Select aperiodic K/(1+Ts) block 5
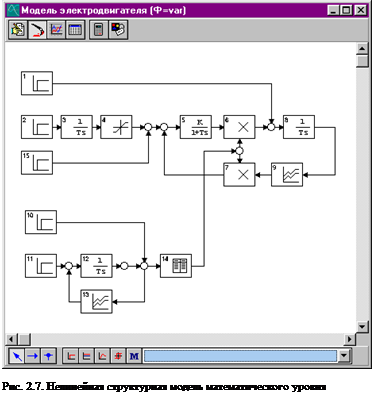This screenshot has height=399, width=376. coord(196,127)
